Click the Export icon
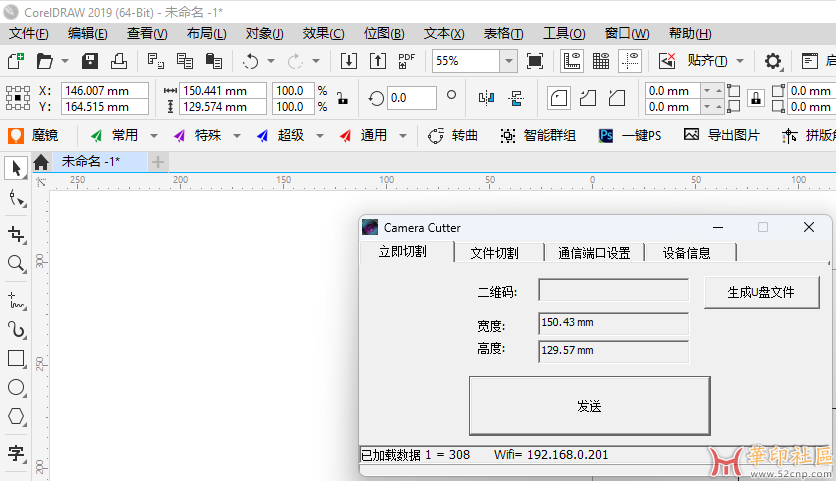836x481 pixels. click(377, 61)
